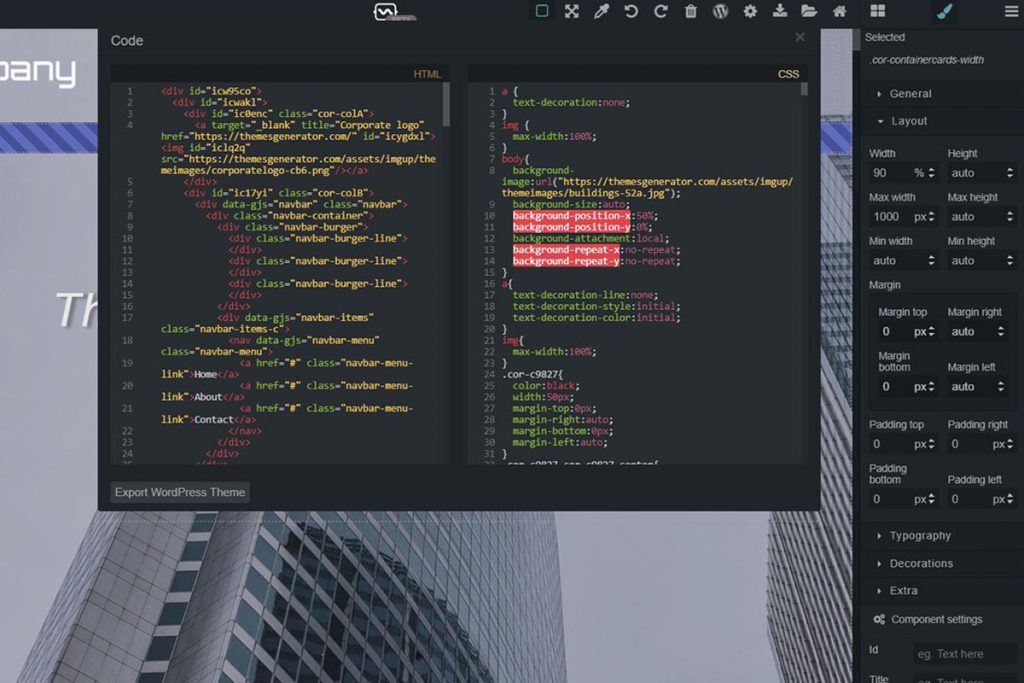Click the HTML scrollbar thumb

[x=446, y=104]
